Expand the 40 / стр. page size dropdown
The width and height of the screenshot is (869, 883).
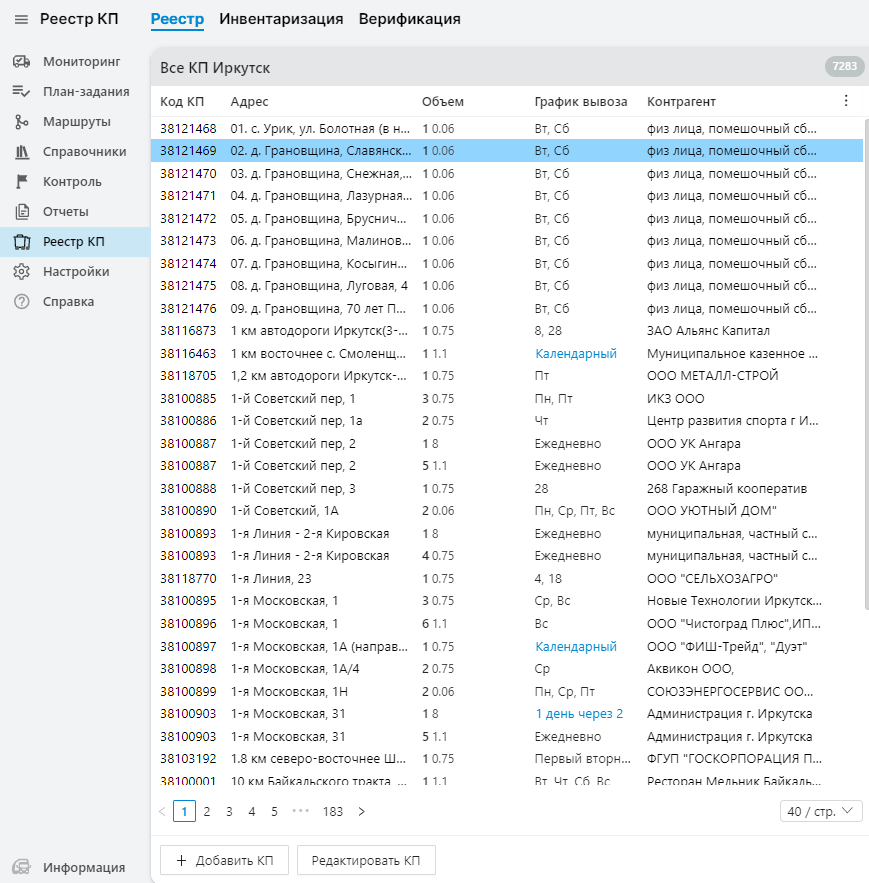coord(821,811)
